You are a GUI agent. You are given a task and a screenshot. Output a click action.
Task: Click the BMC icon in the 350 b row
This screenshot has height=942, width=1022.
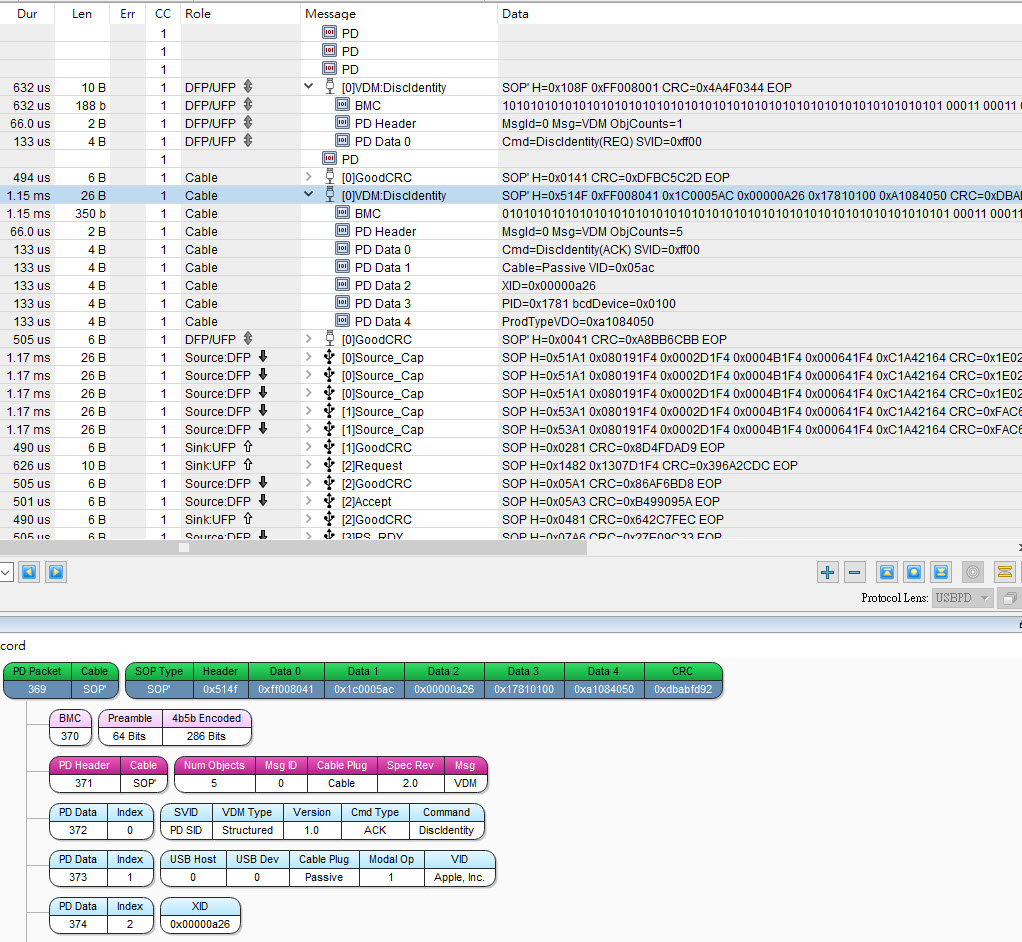[x=342, y=213]
